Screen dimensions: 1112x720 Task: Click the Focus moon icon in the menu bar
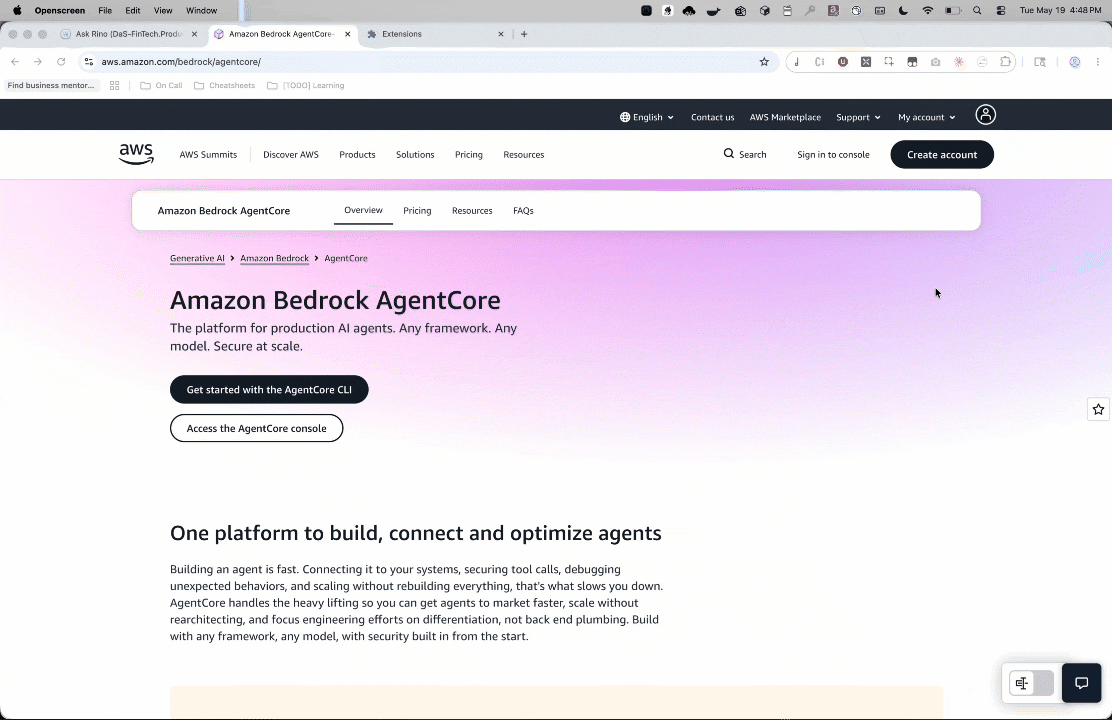click(903, 11)
